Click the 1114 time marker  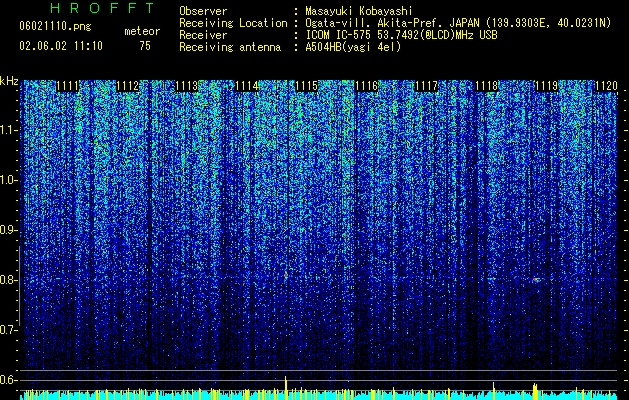[247, 86]
